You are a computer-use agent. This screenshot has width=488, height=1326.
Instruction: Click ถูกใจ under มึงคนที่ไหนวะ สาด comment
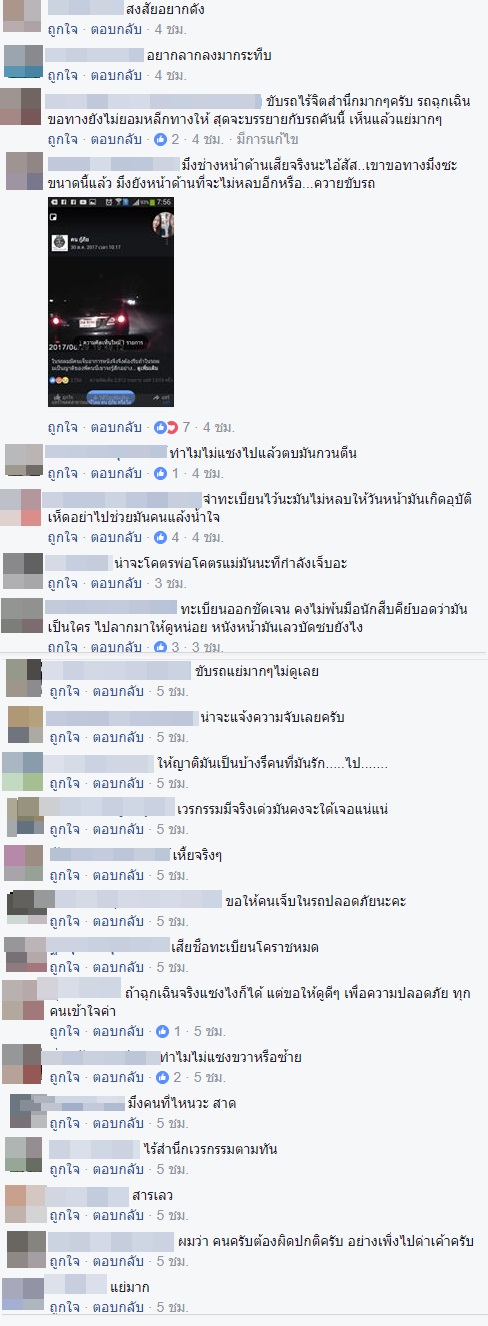[x=63, y=1123]
